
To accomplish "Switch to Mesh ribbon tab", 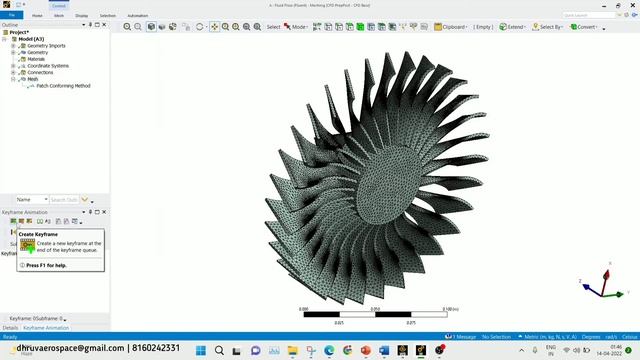I will tap(59, 16).
